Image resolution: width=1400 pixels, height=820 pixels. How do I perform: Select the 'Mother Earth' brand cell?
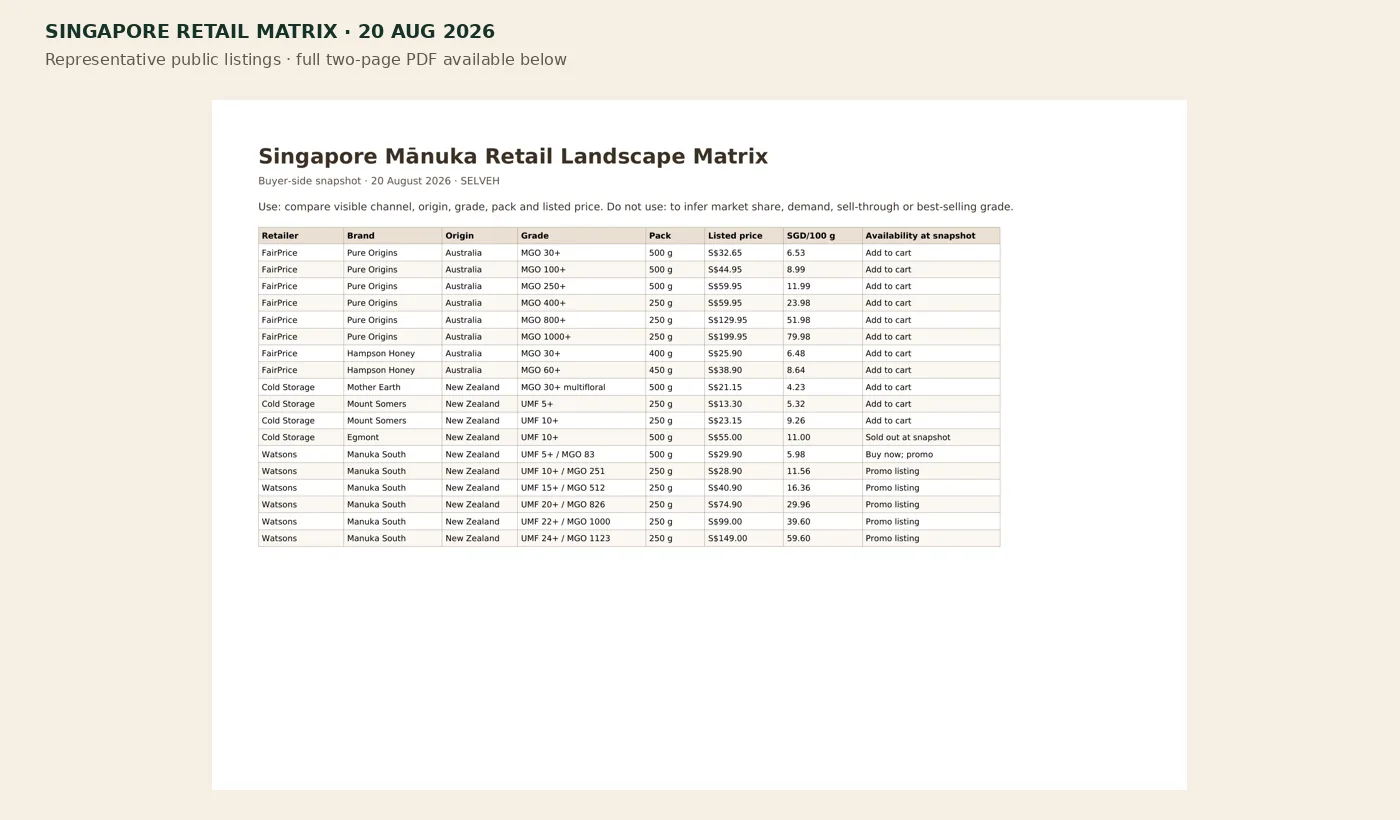tap(393, 387)
